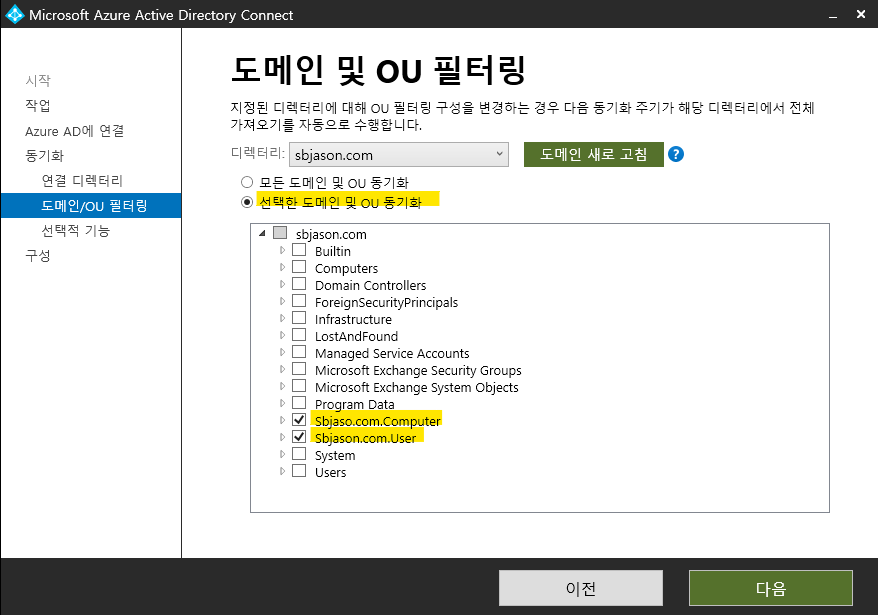Go to the 시작 step in sidebar
Screen dimensions: 878x615
coord(38,81)
